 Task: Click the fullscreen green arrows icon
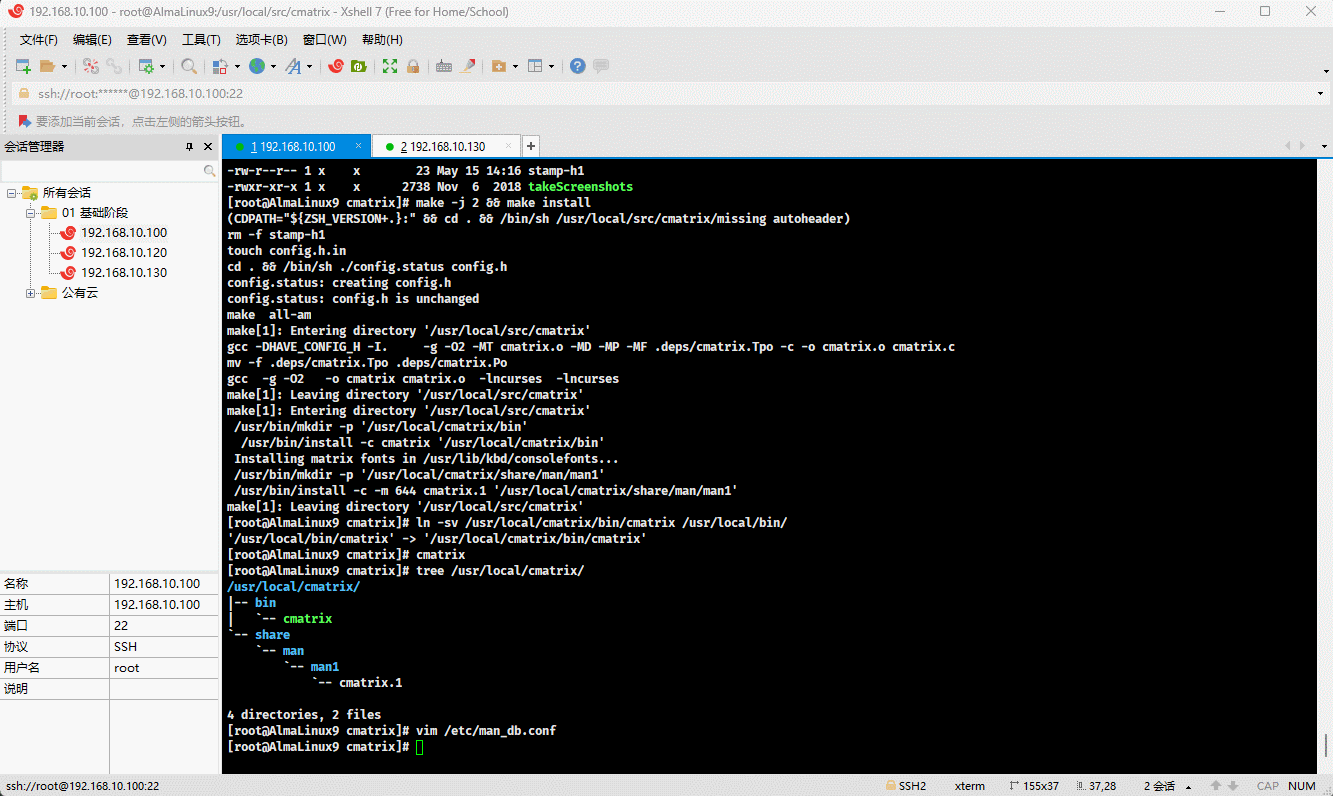tap(390, 66)
